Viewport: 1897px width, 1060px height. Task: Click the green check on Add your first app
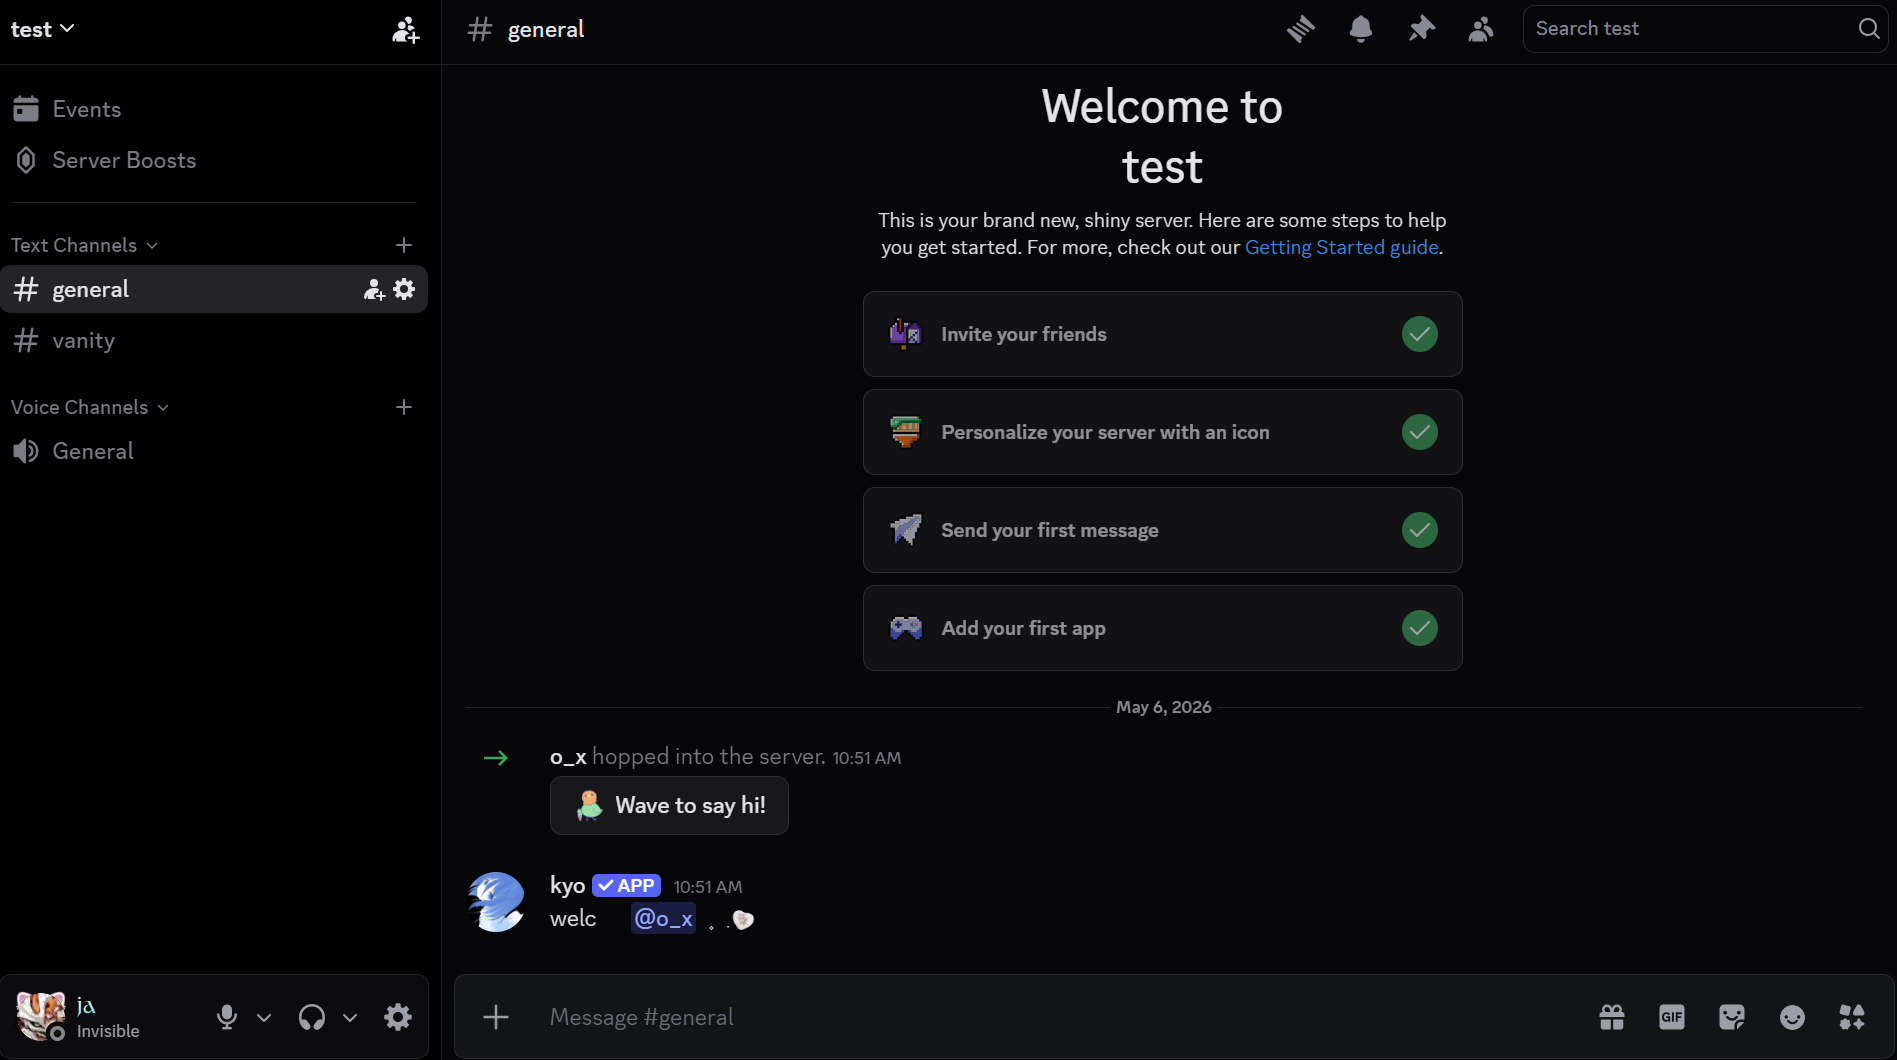click(1419, 628)
